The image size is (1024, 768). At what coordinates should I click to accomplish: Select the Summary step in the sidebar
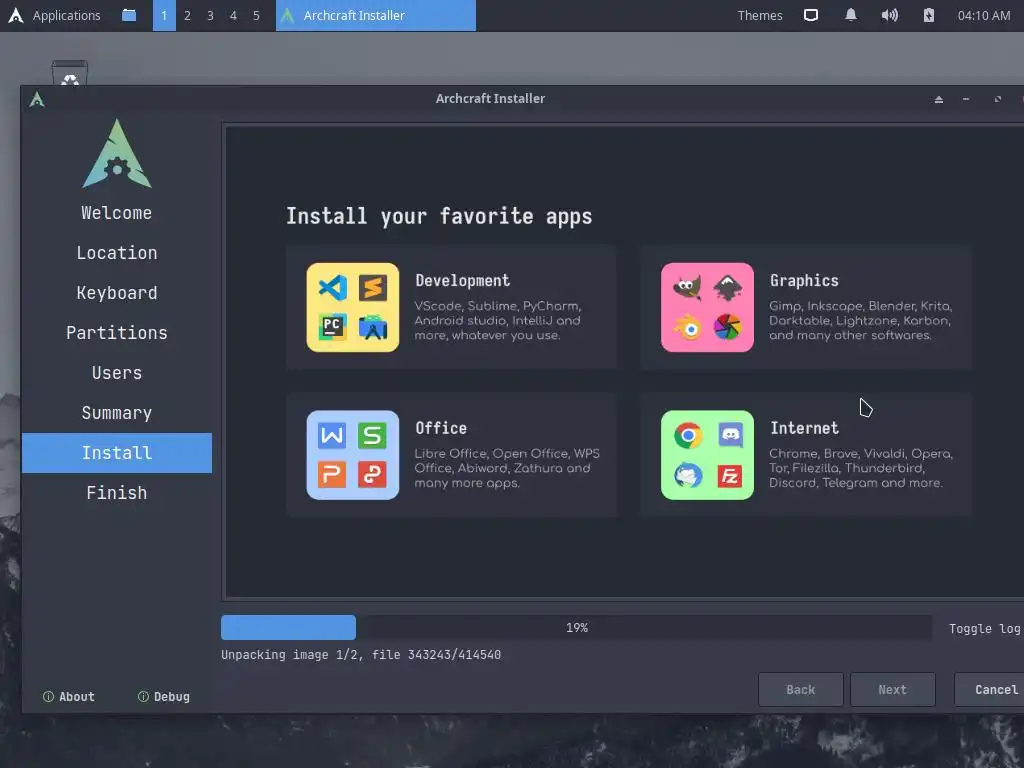(x=117, y=413)
